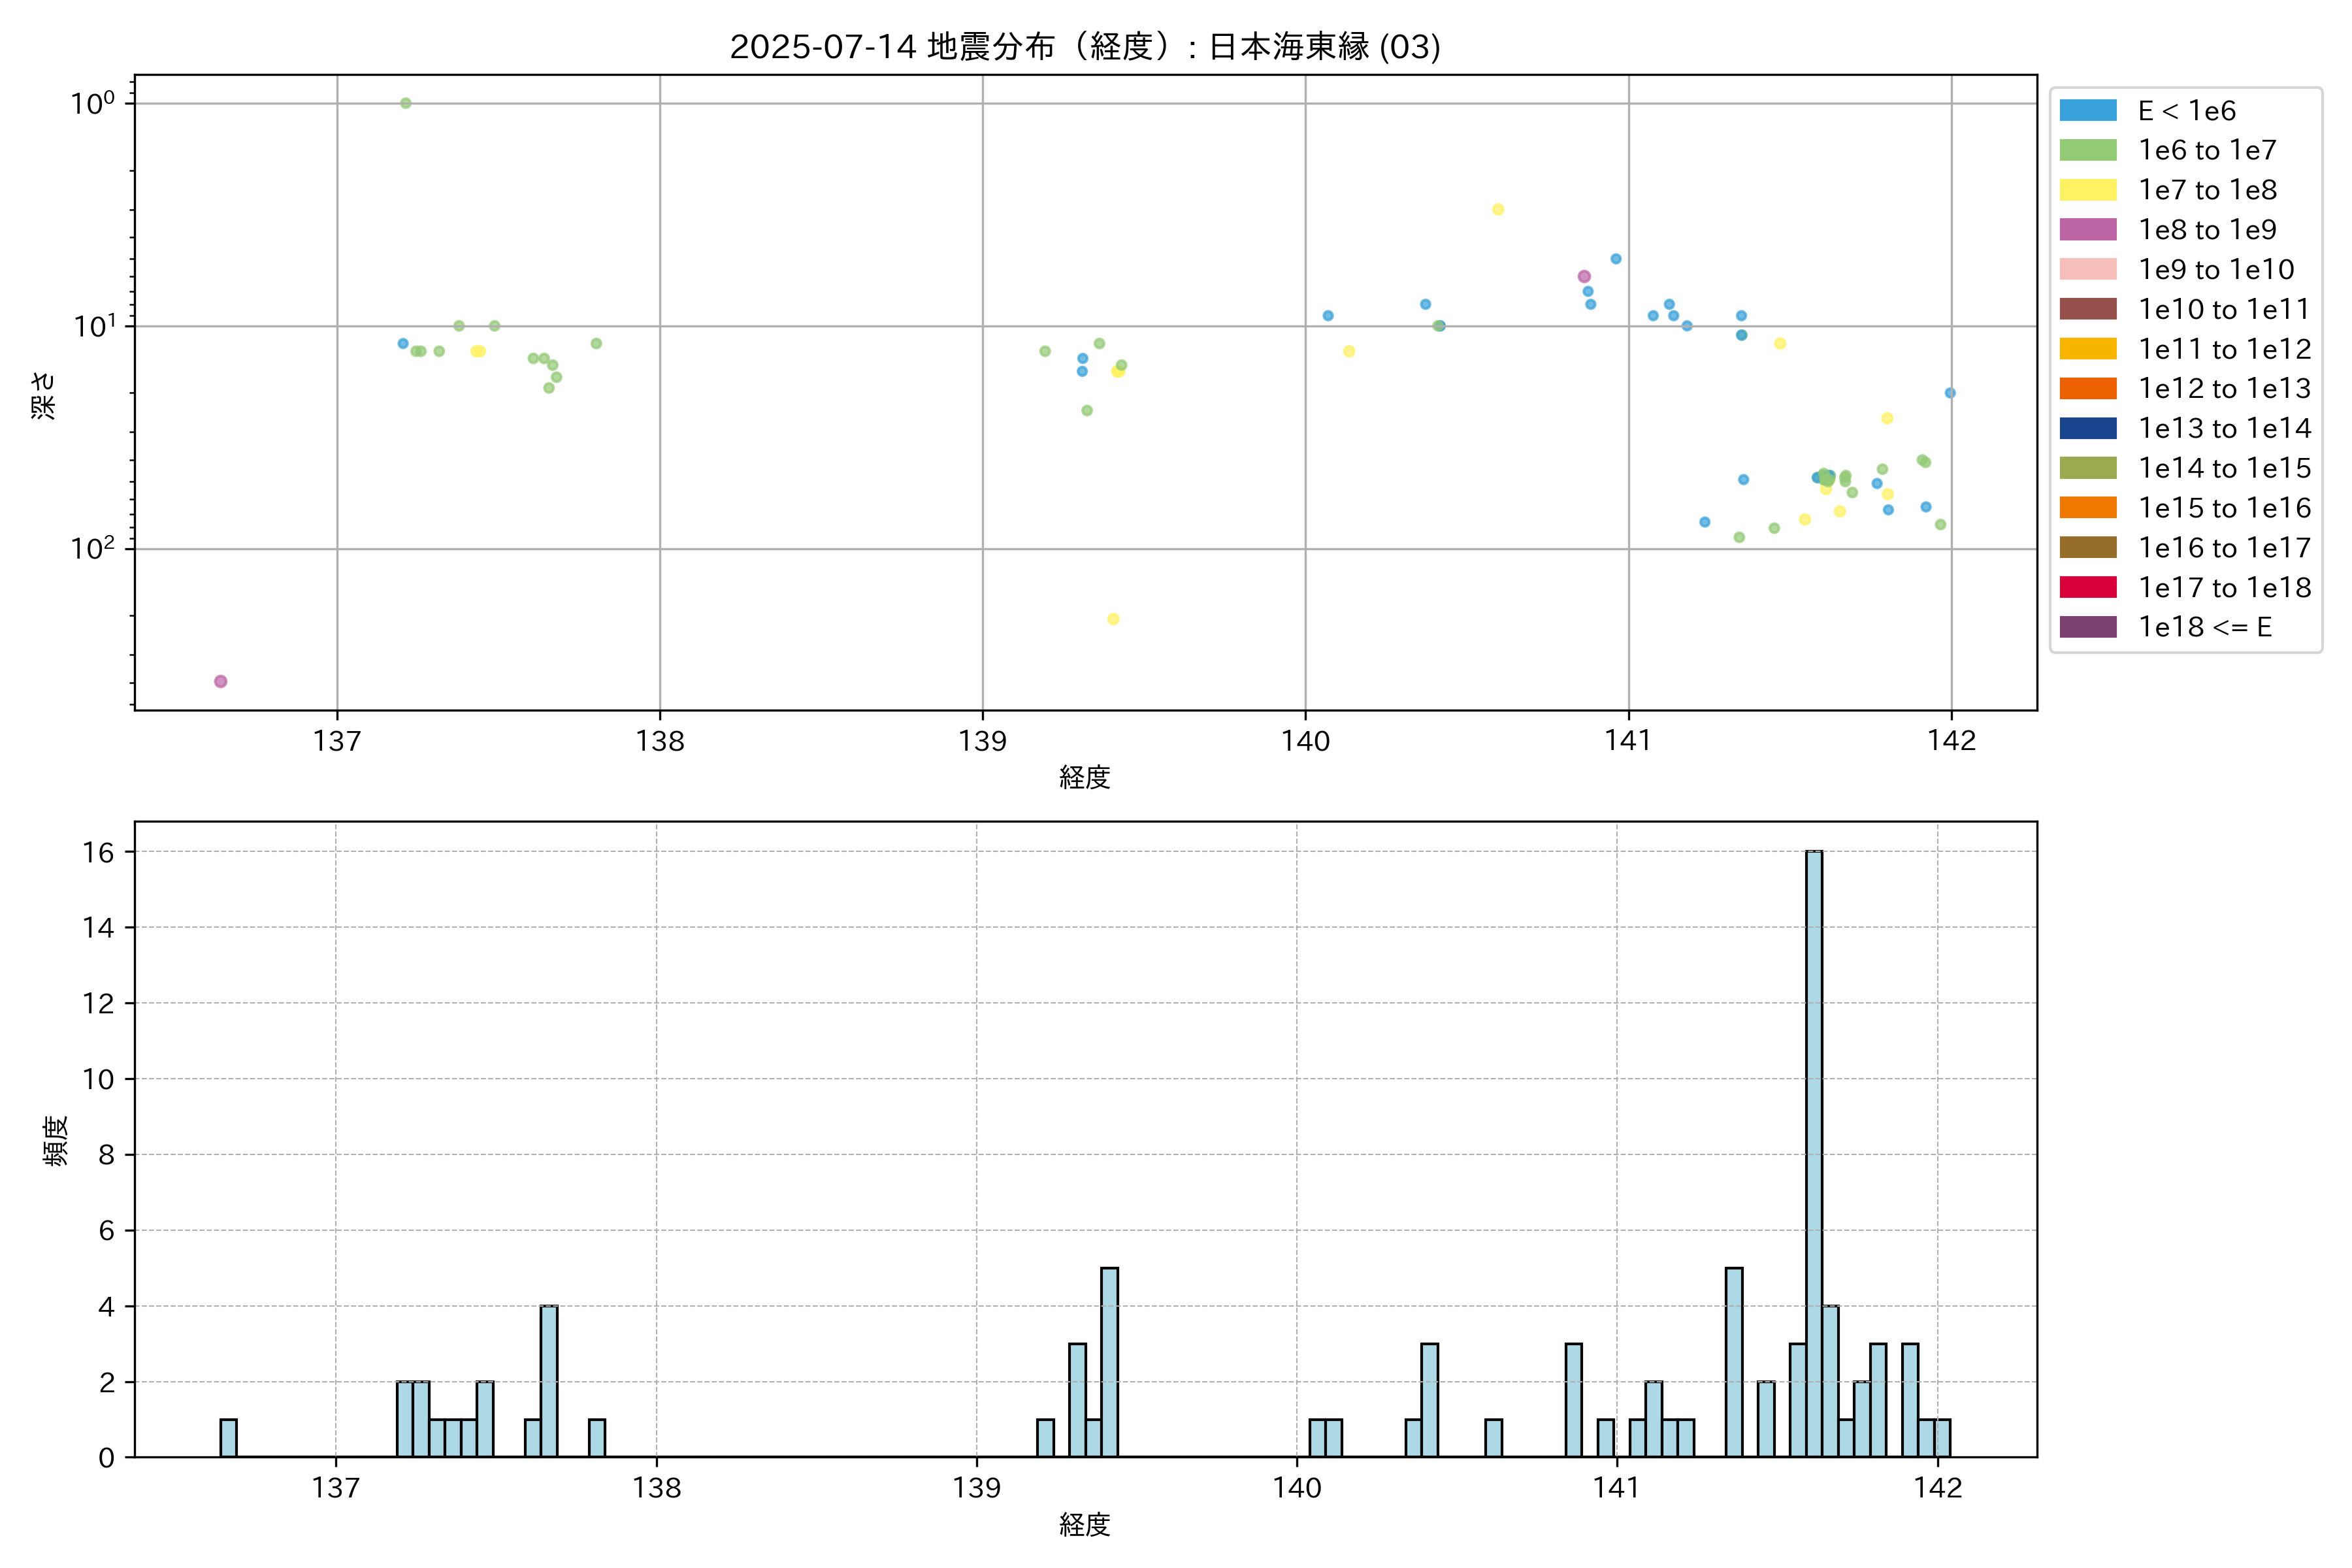Click the green '1e6 to 1e7' legend swatch
The height and width of the screenshot is (1568, 2352).
[2088, 150]
